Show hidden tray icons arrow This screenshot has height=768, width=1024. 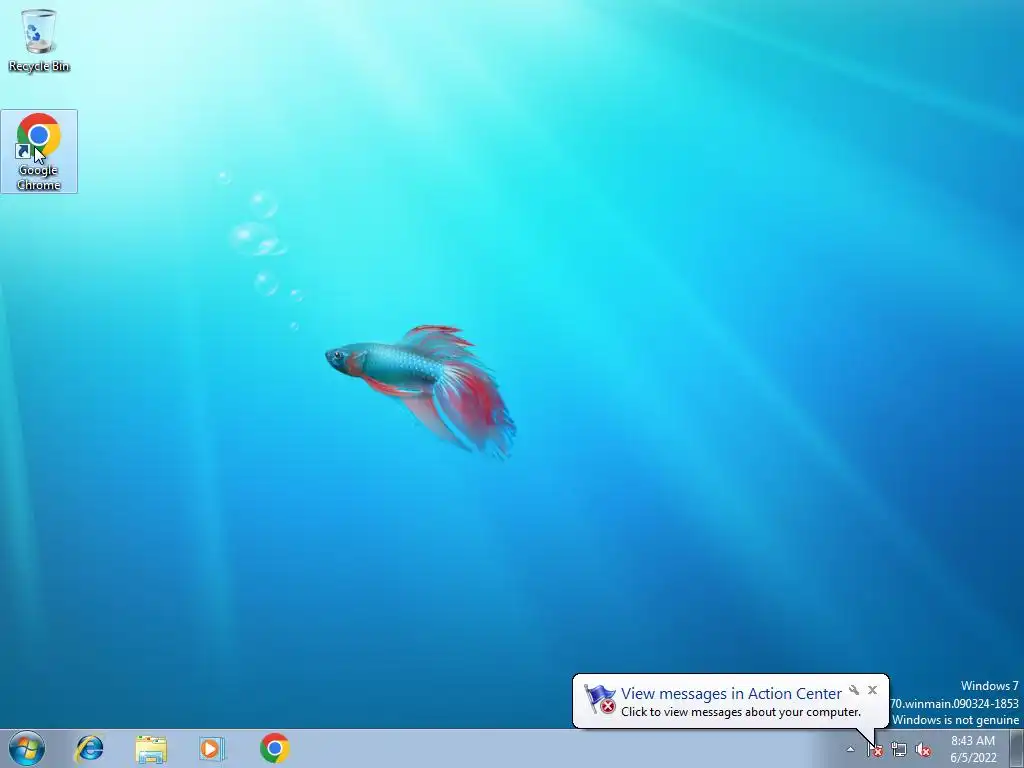coord(850,749)
